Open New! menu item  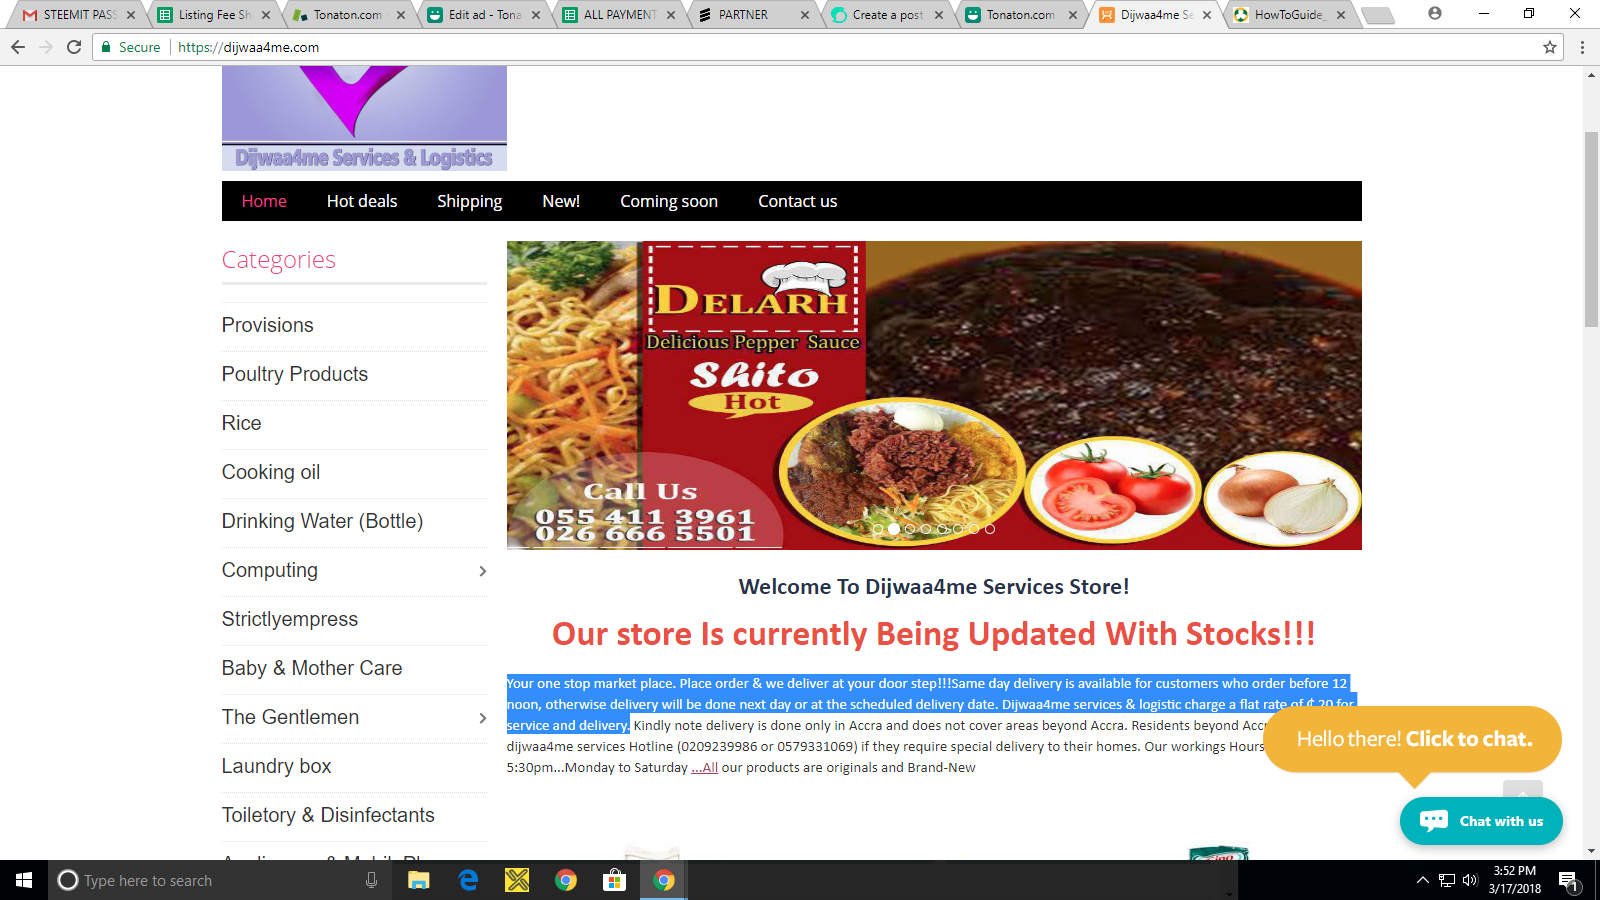coord(561,201)
